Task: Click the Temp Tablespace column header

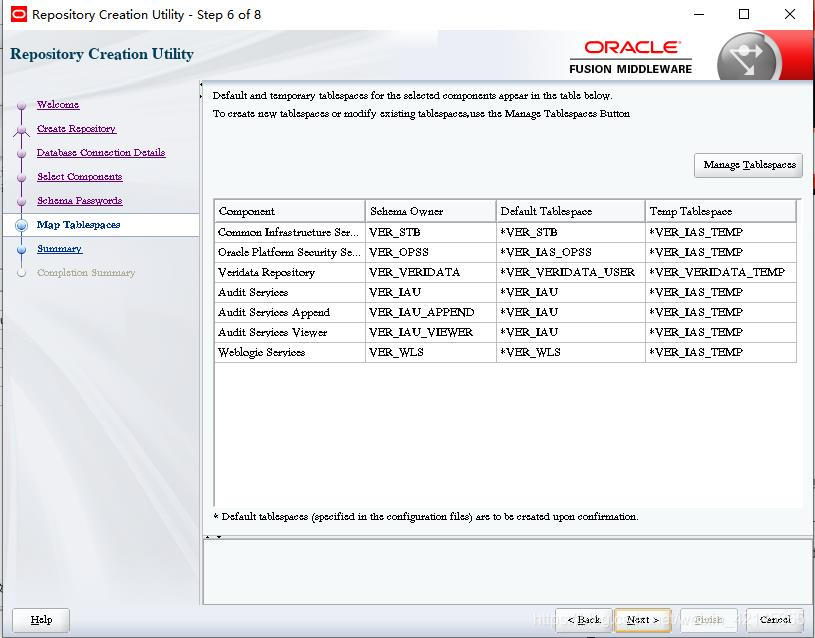Action: (x=720, y=211)
